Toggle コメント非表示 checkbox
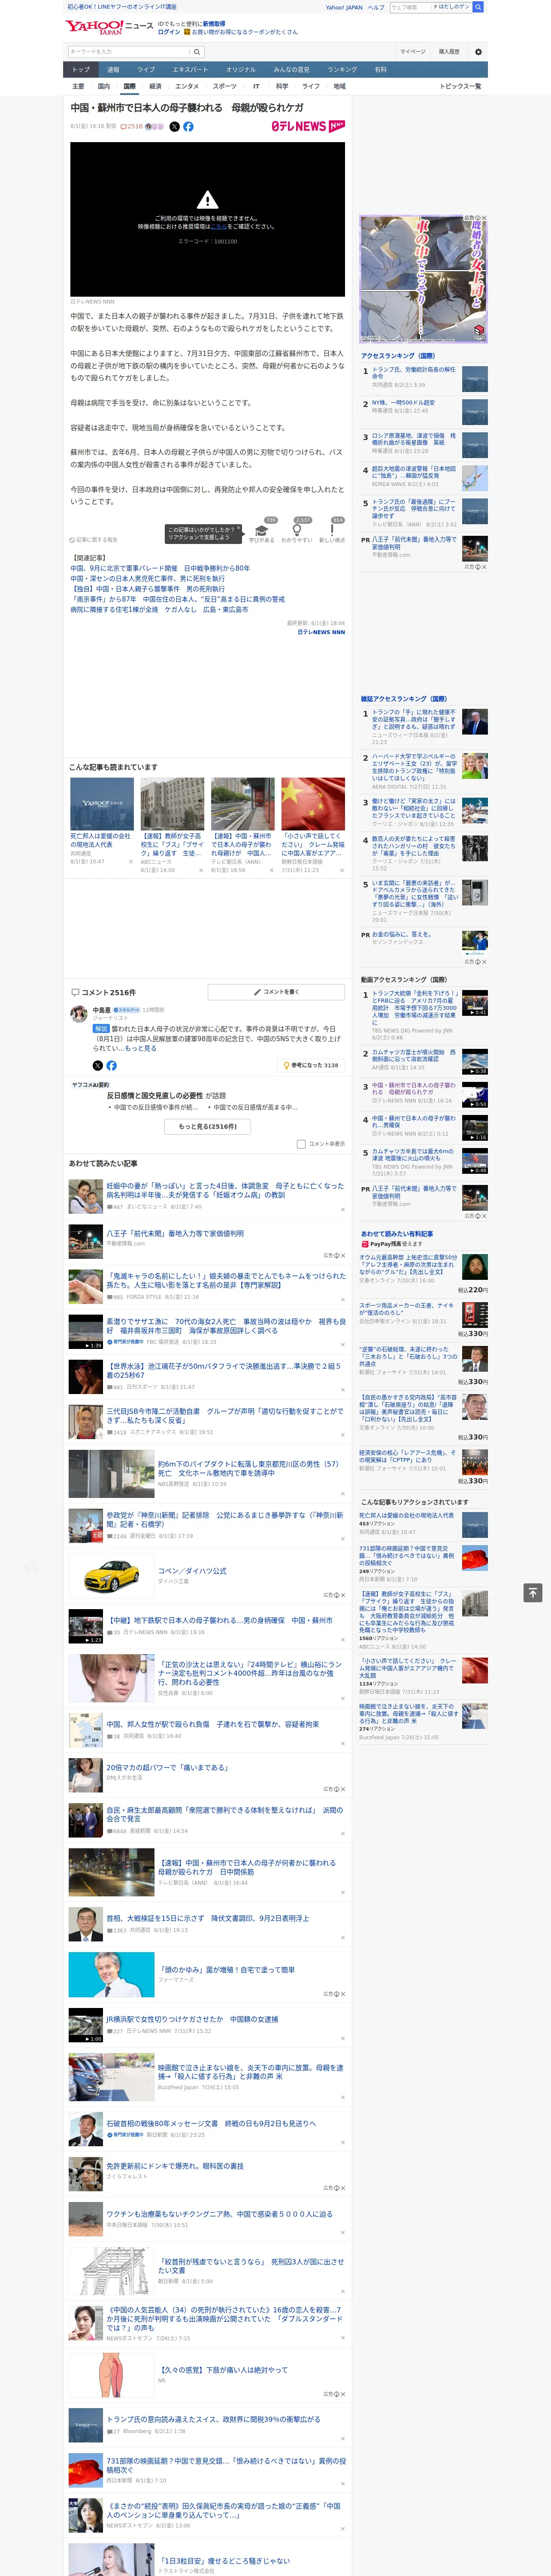The width and height of the screenshot is (551, 2576). click(301, 1144)
